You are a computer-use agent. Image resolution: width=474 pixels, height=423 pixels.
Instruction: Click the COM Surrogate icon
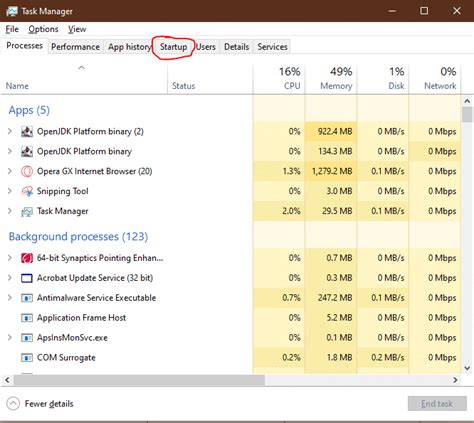(x=27, y=358)
